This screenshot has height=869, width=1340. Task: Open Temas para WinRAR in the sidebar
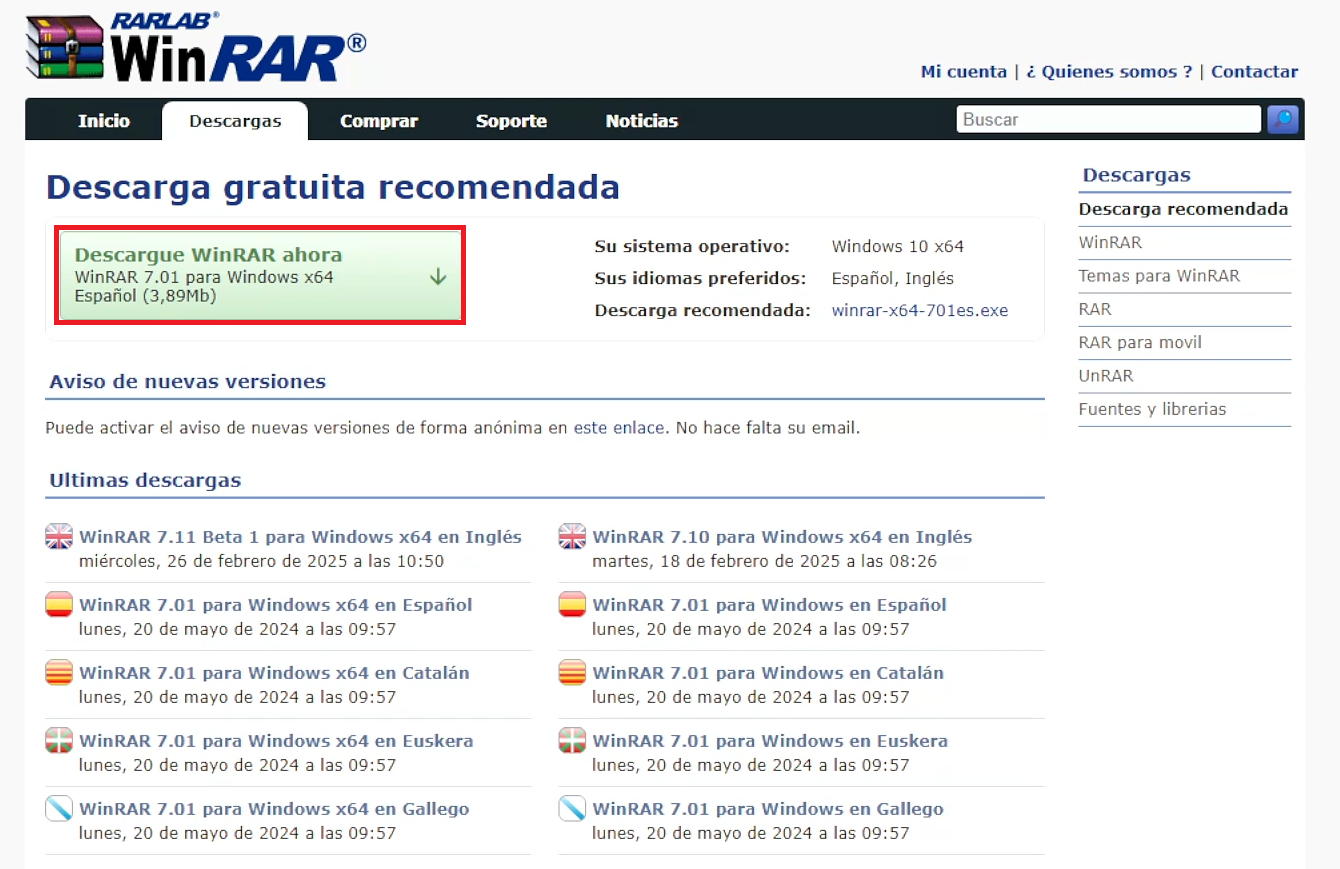(x=1159, y=275)
